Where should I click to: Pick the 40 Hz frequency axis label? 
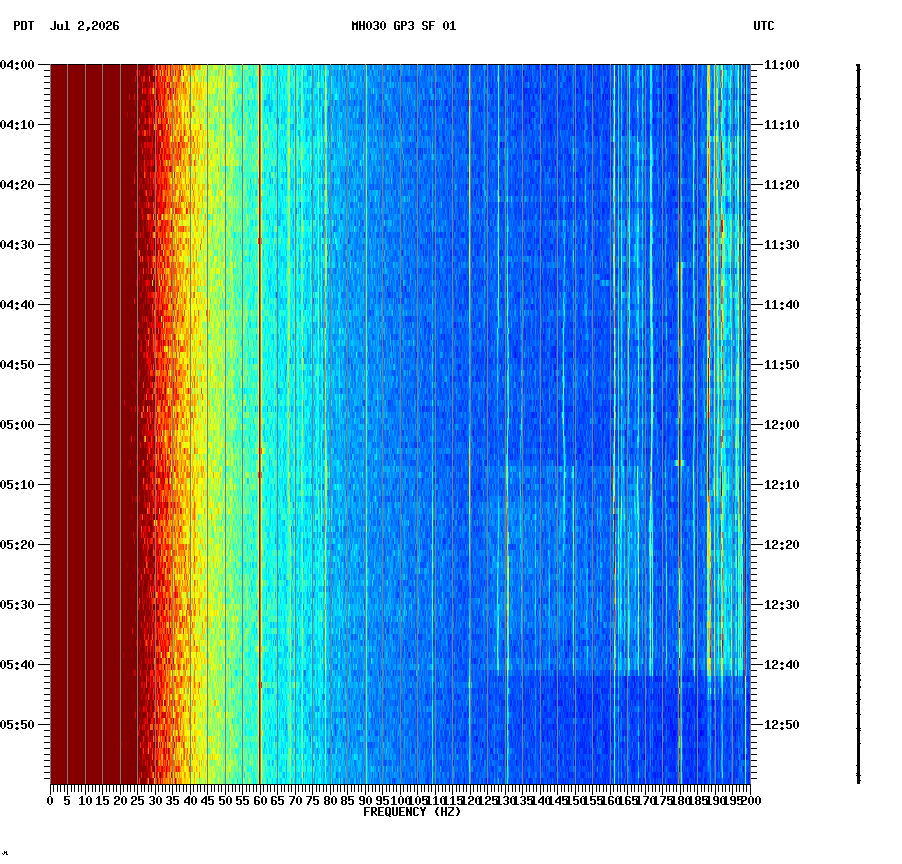tap(190, 801)
